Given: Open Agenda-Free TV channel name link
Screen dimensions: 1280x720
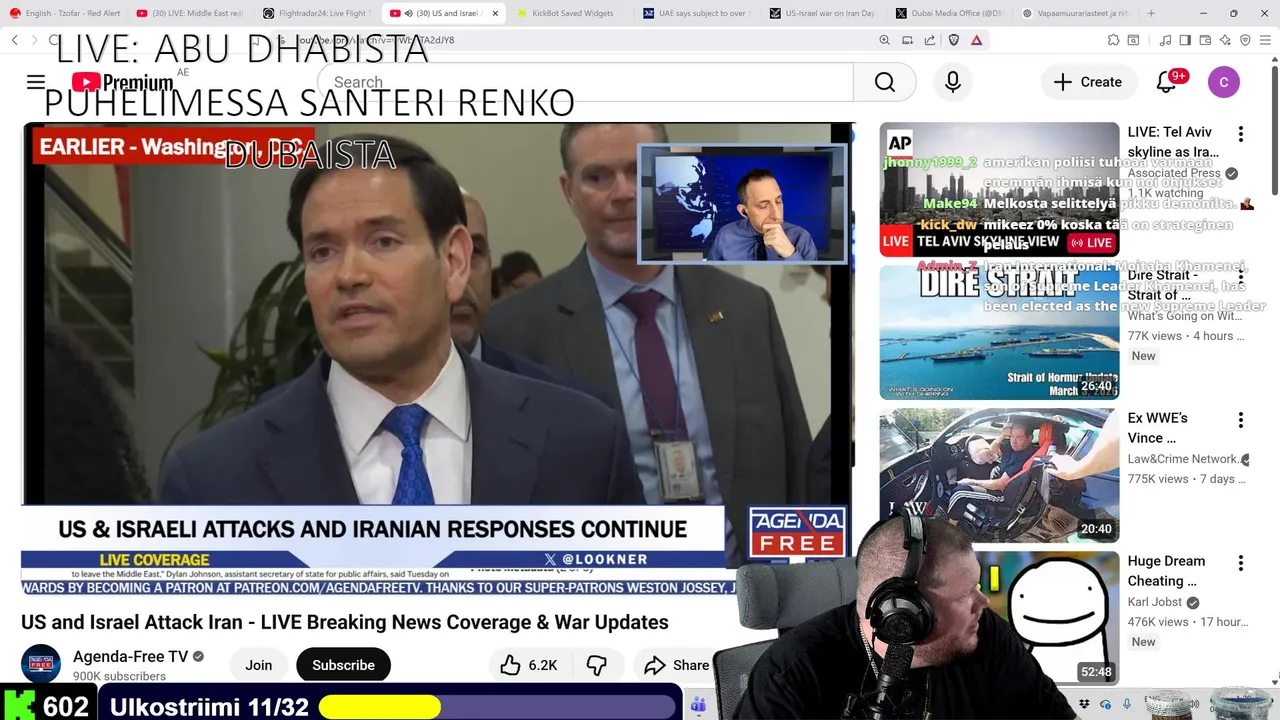Looking at the screenshot, I should (x=130, y=657).
